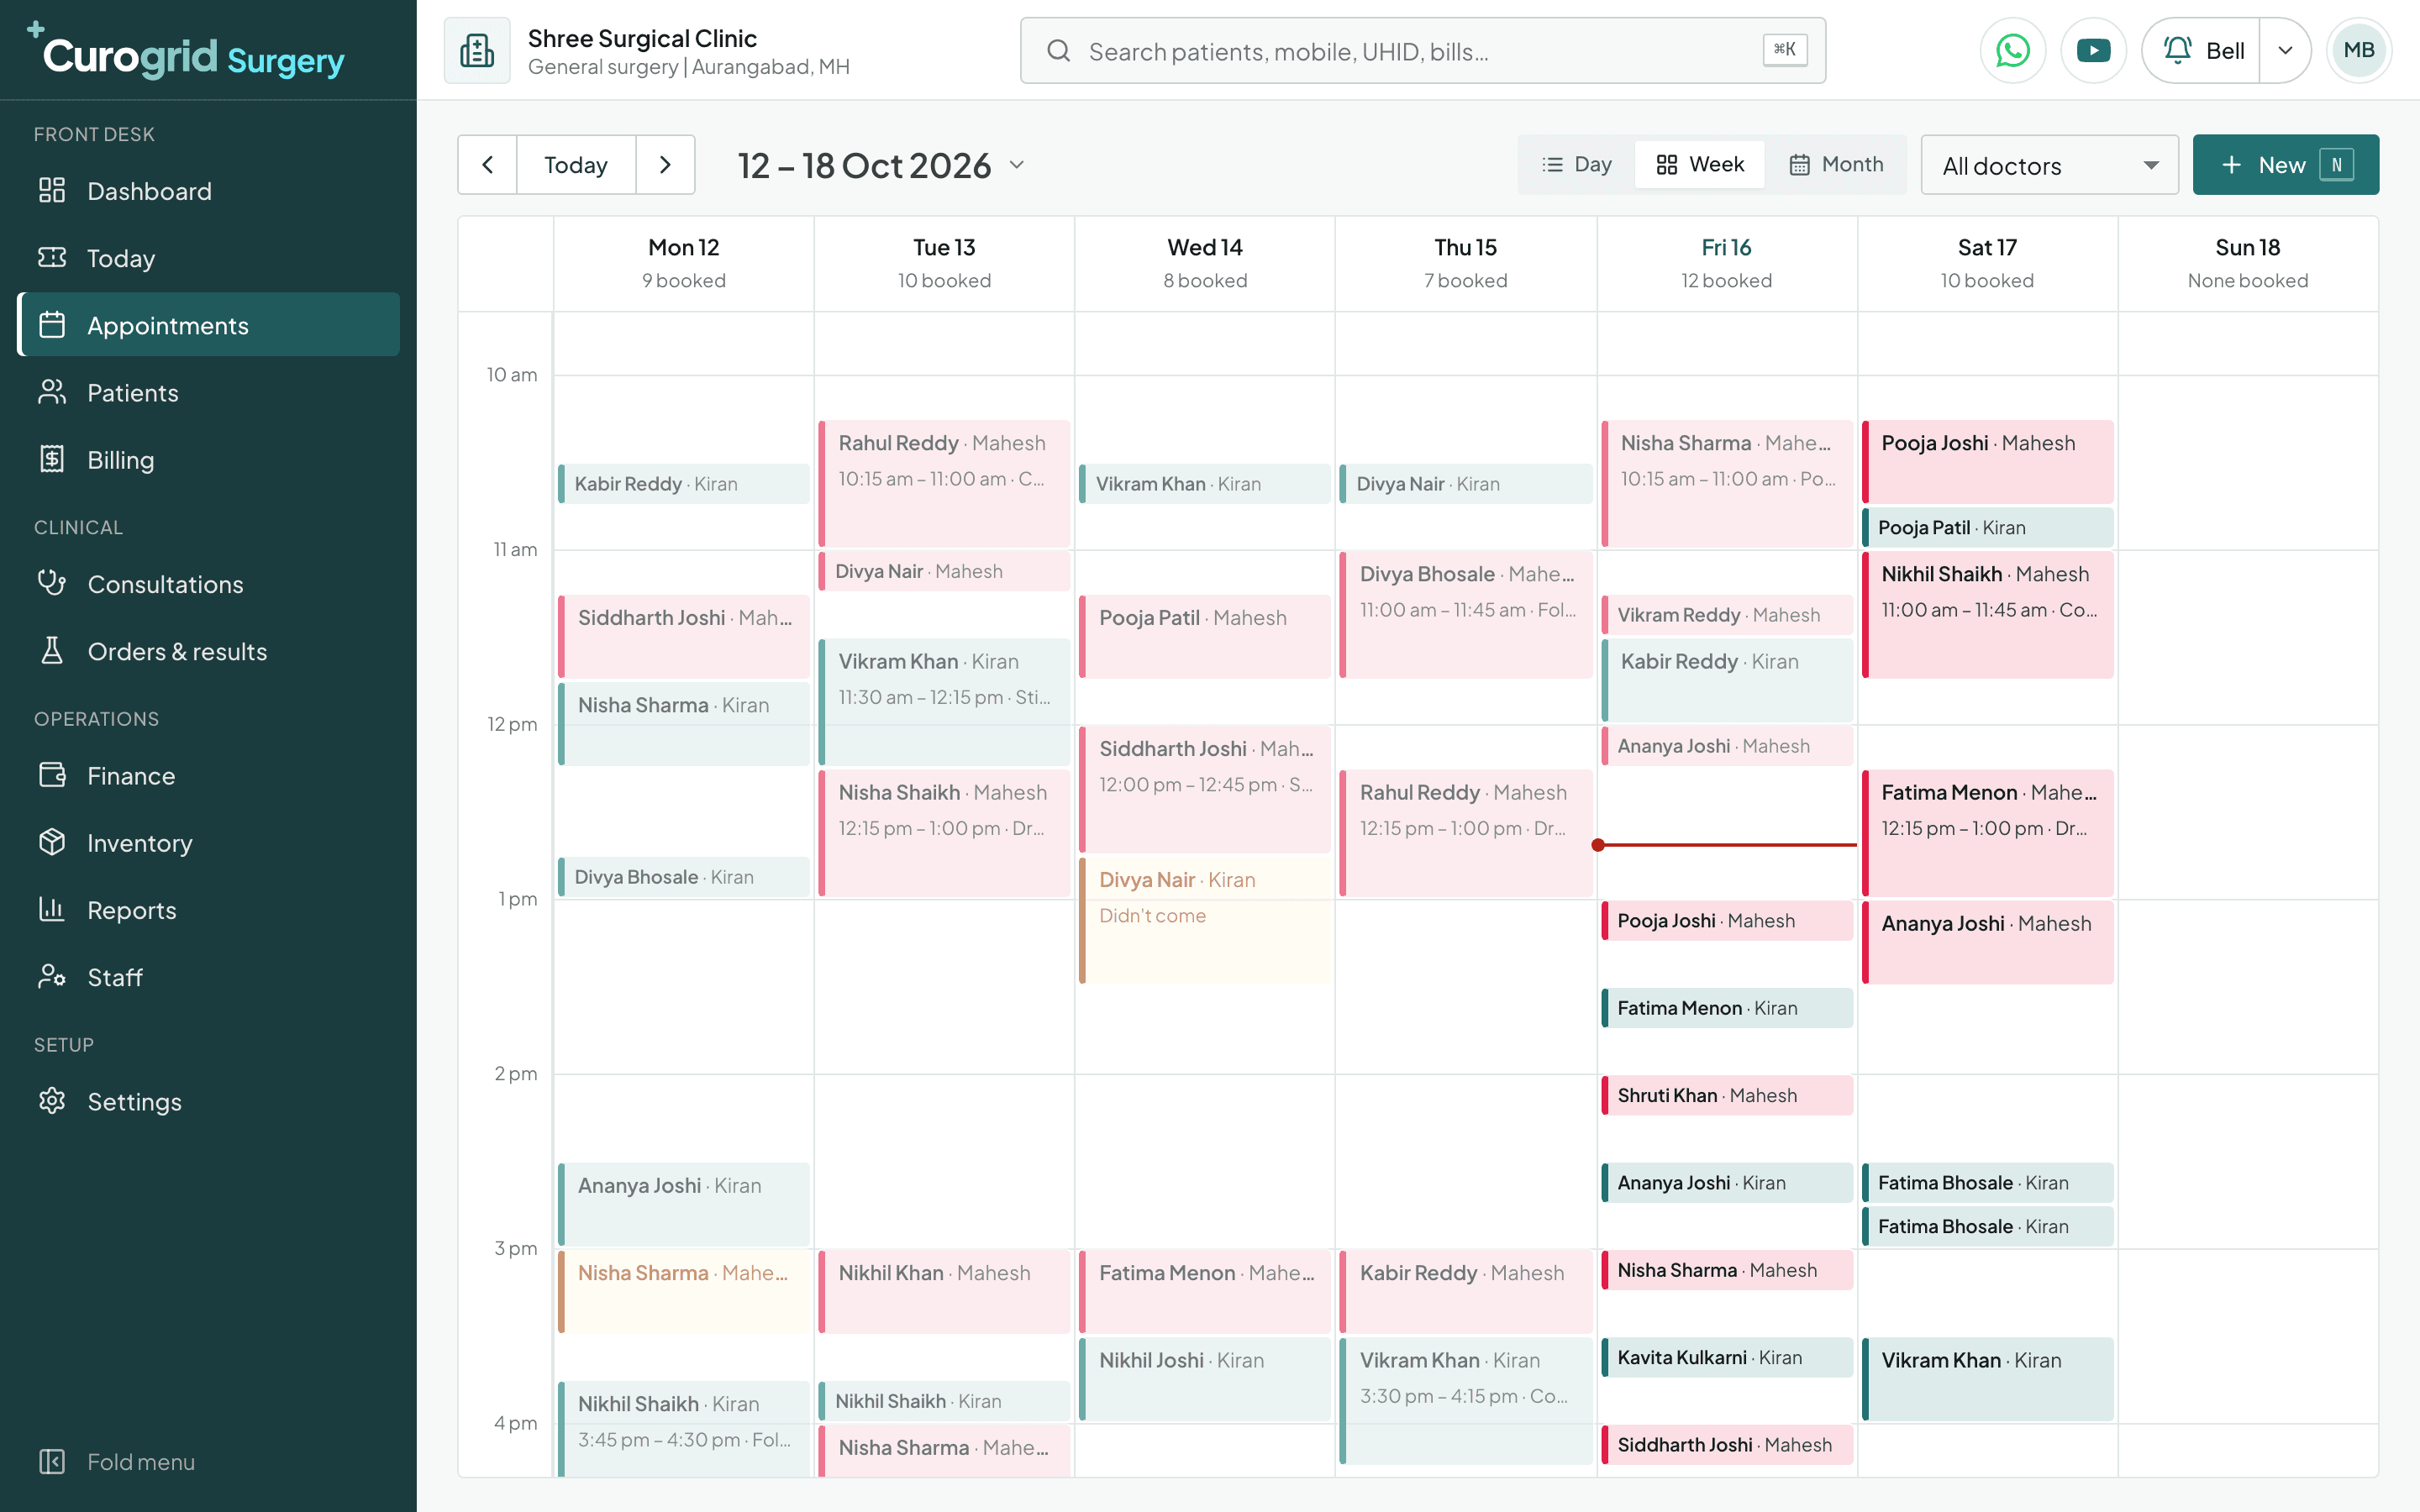Open Today in Front Desk sidebar

point(208,258)
